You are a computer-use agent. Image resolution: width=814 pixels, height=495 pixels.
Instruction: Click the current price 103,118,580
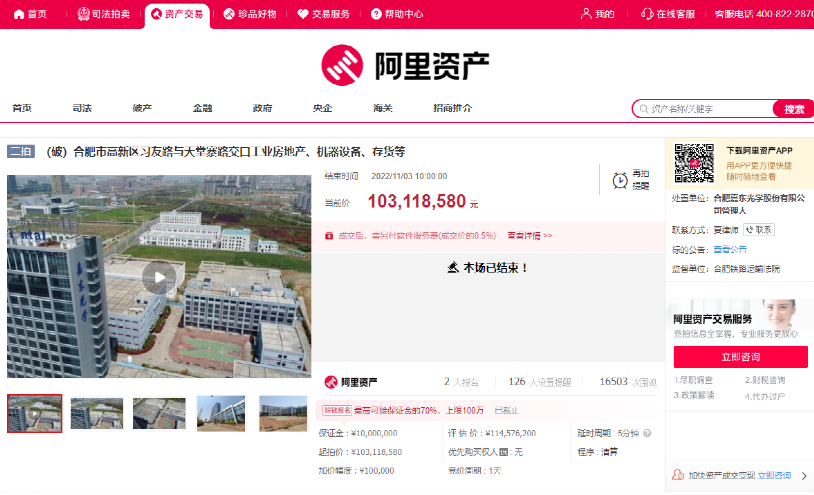pos(417,201)
